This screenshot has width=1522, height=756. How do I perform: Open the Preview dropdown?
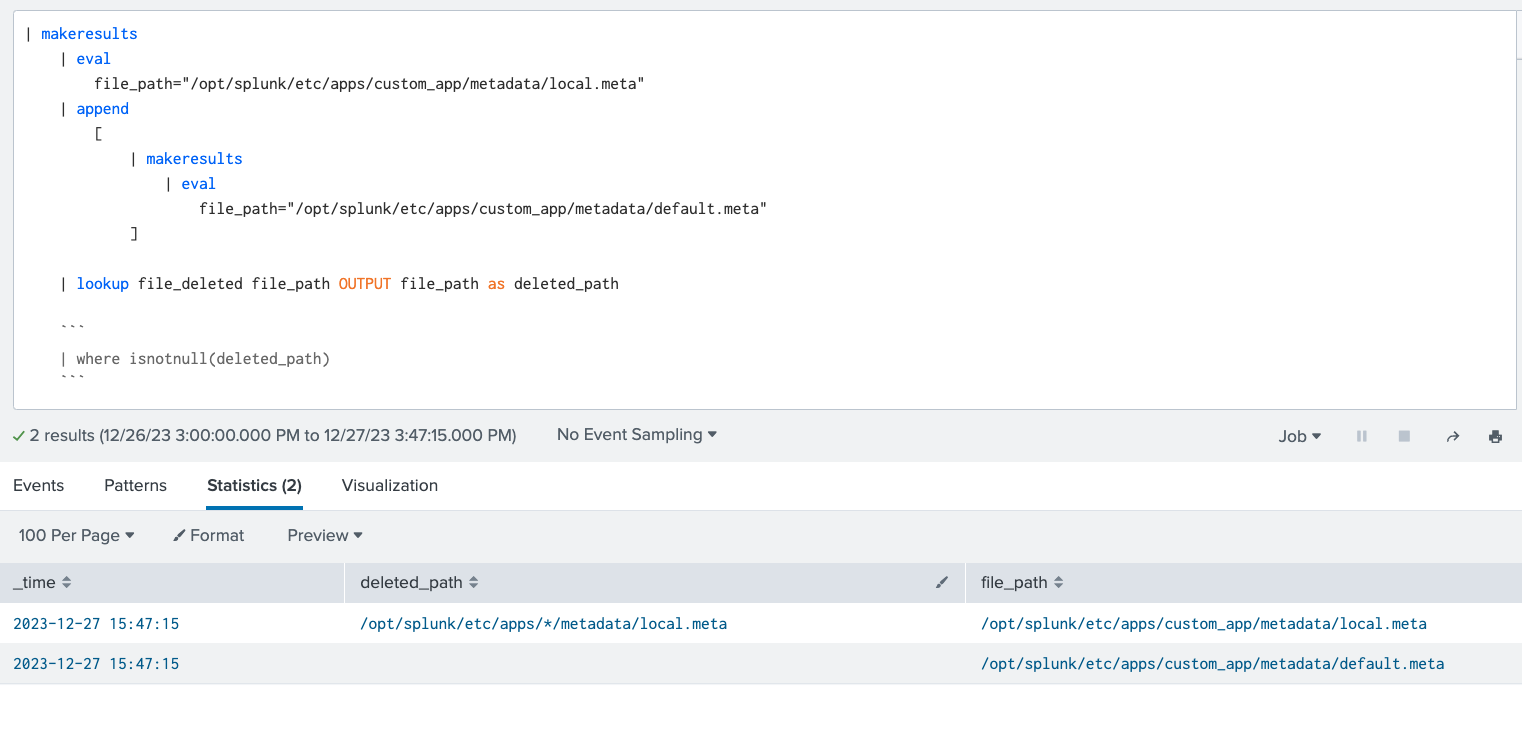click(x=323, y=535)
